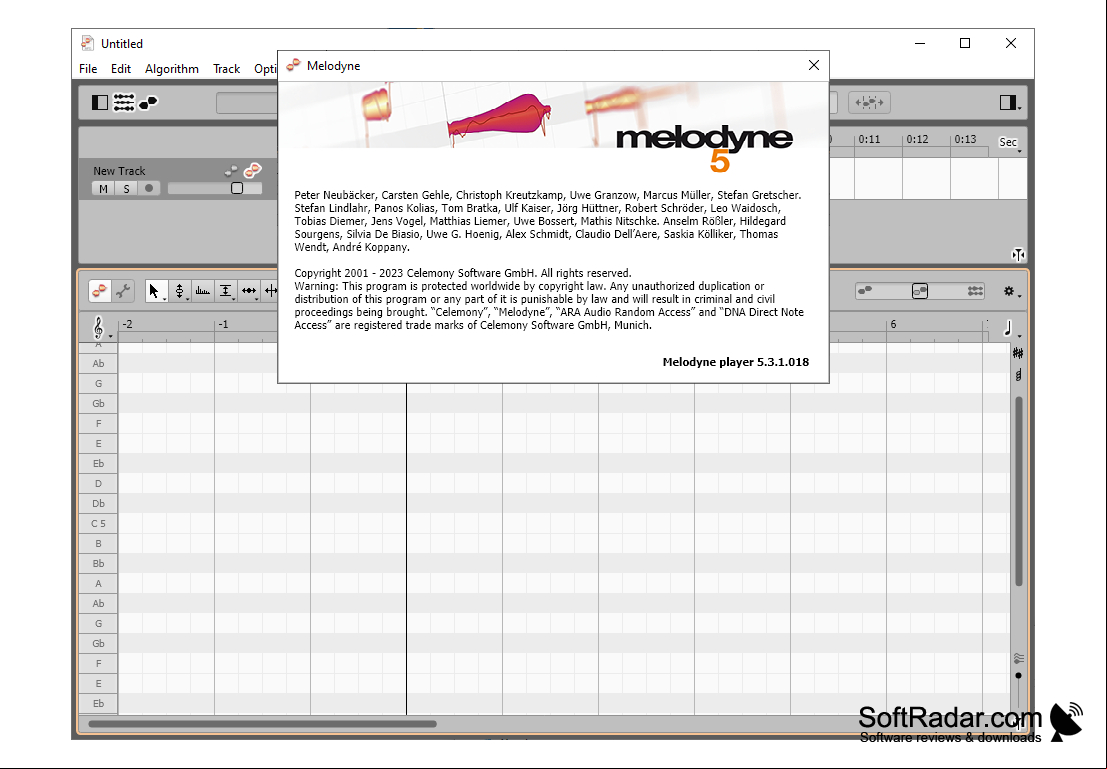The width and height of the screenshot is (1107, 769).
Task: Close the Melodyne about dialog
Action: point(813,65)
